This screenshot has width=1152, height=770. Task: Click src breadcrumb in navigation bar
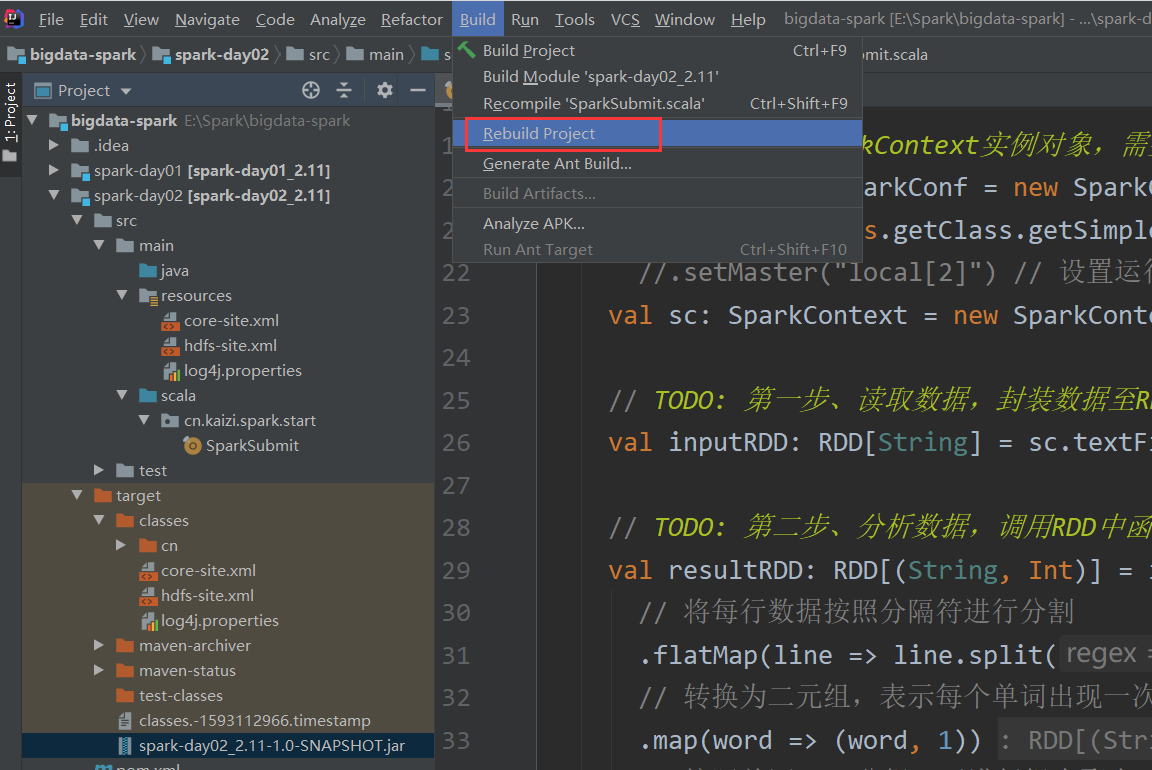(x=309, y=54)
